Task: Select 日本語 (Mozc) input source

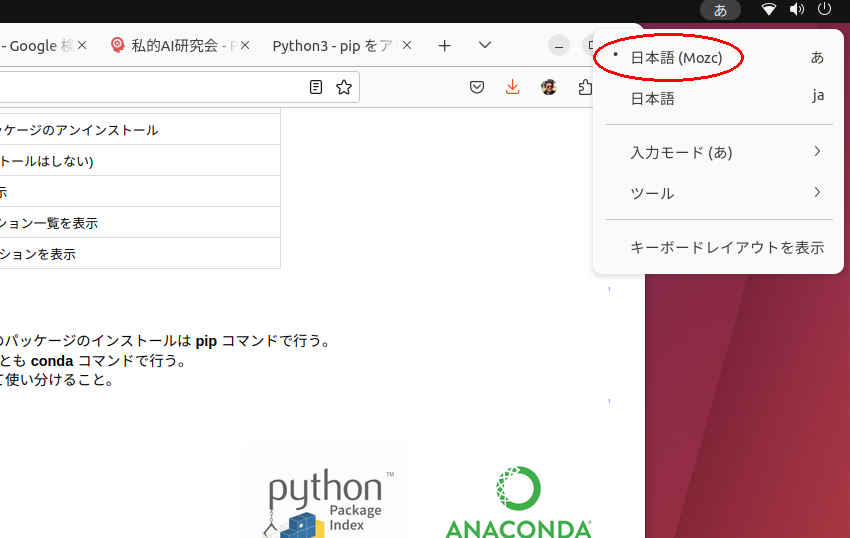Action: pos(676,58)
